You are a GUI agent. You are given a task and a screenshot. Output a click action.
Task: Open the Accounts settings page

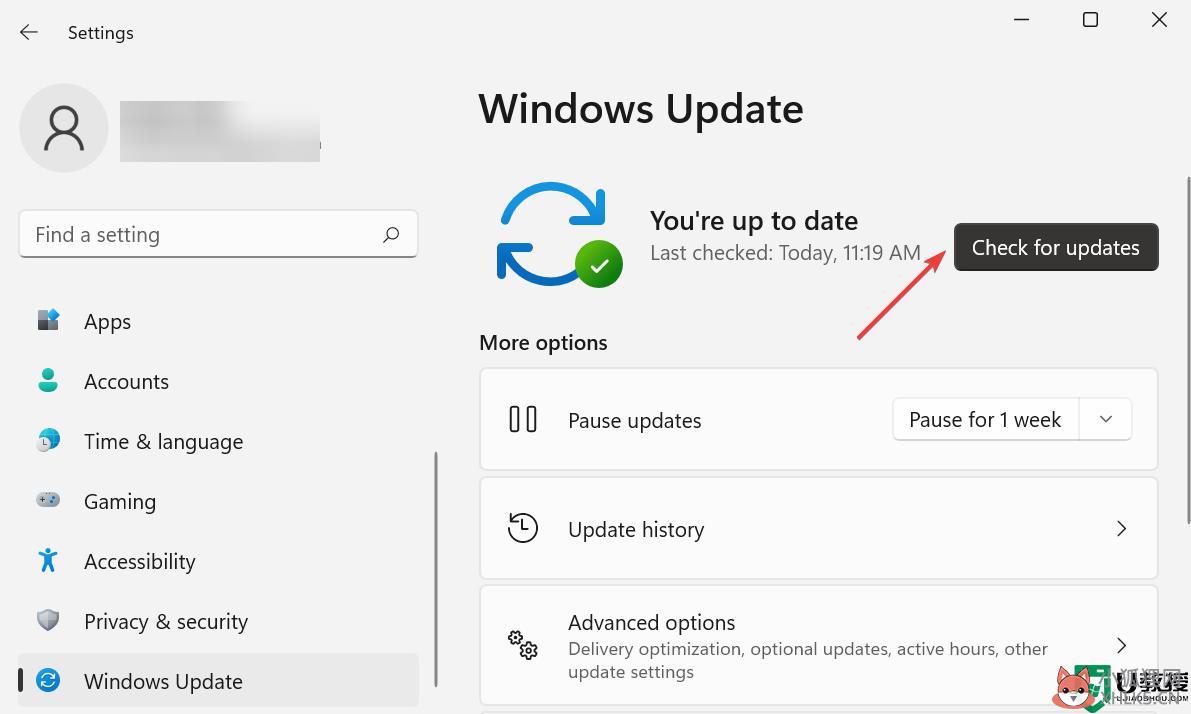218,381
